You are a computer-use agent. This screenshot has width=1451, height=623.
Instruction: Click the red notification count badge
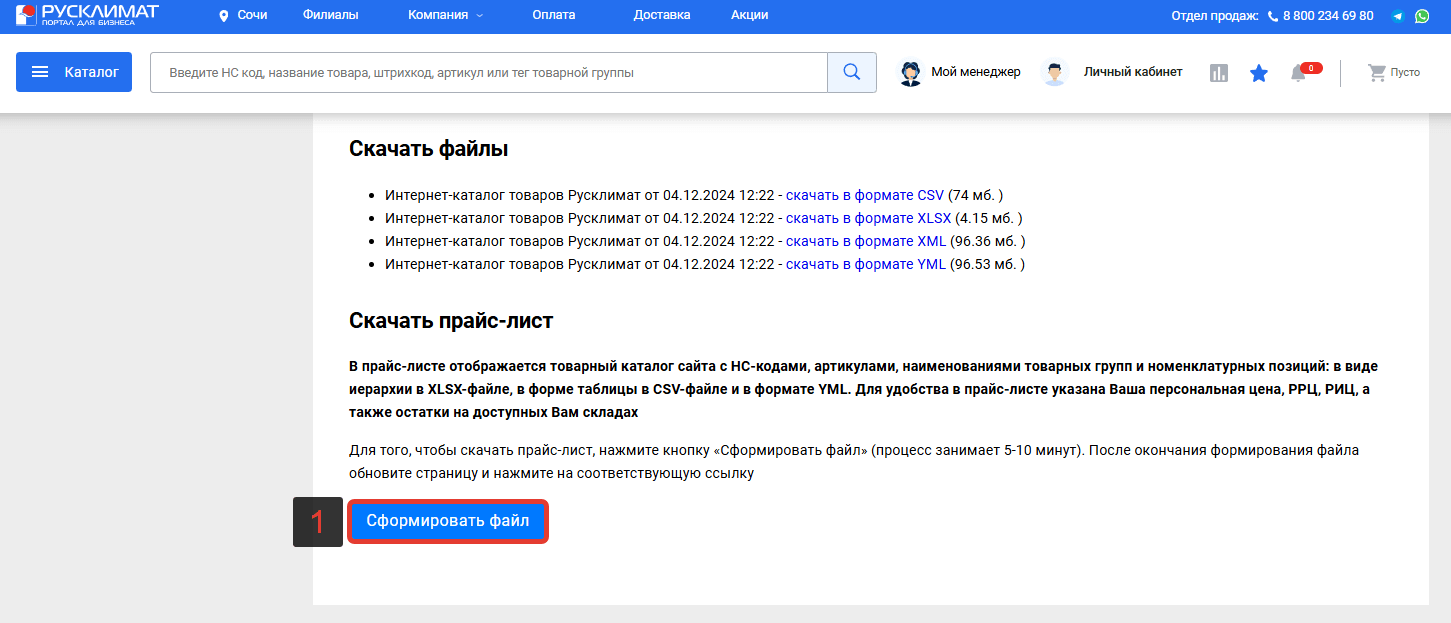coord(1311,67)
